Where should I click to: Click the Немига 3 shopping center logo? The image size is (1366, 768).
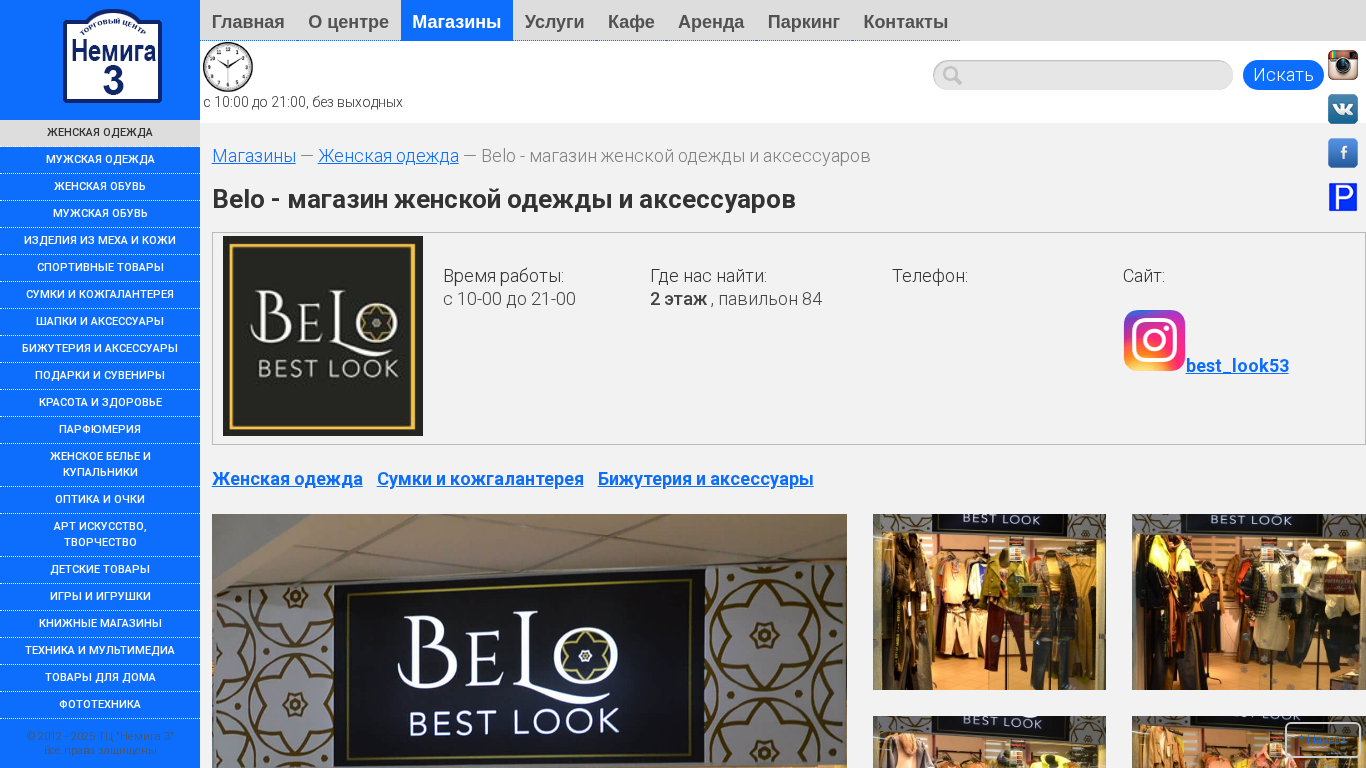tap(112, 57)
